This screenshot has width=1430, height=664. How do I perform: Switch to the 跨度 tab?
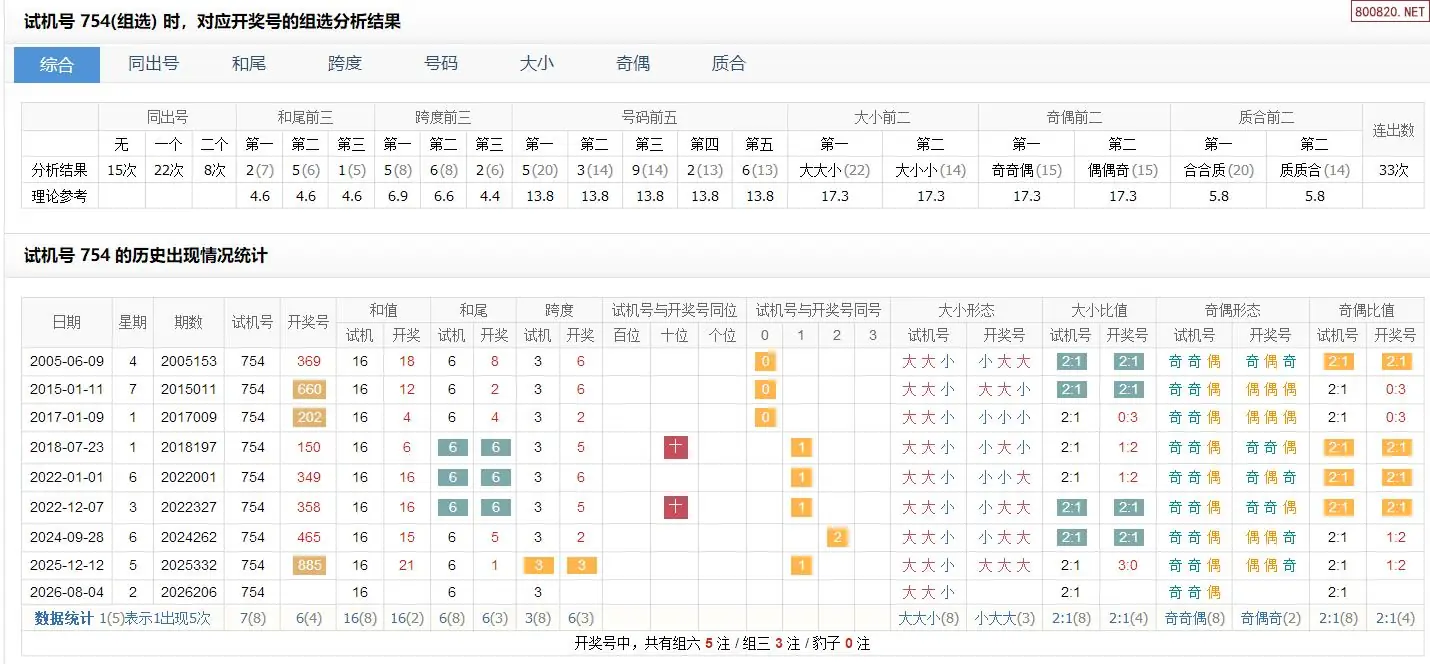[345, 64]
